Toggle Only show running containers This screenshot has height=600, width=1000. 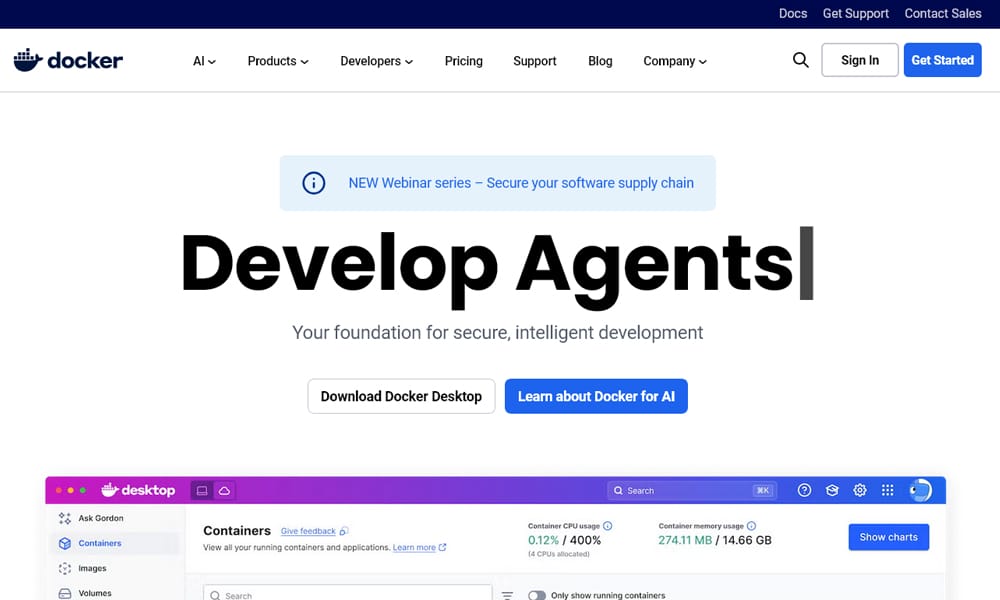point(537,595)
